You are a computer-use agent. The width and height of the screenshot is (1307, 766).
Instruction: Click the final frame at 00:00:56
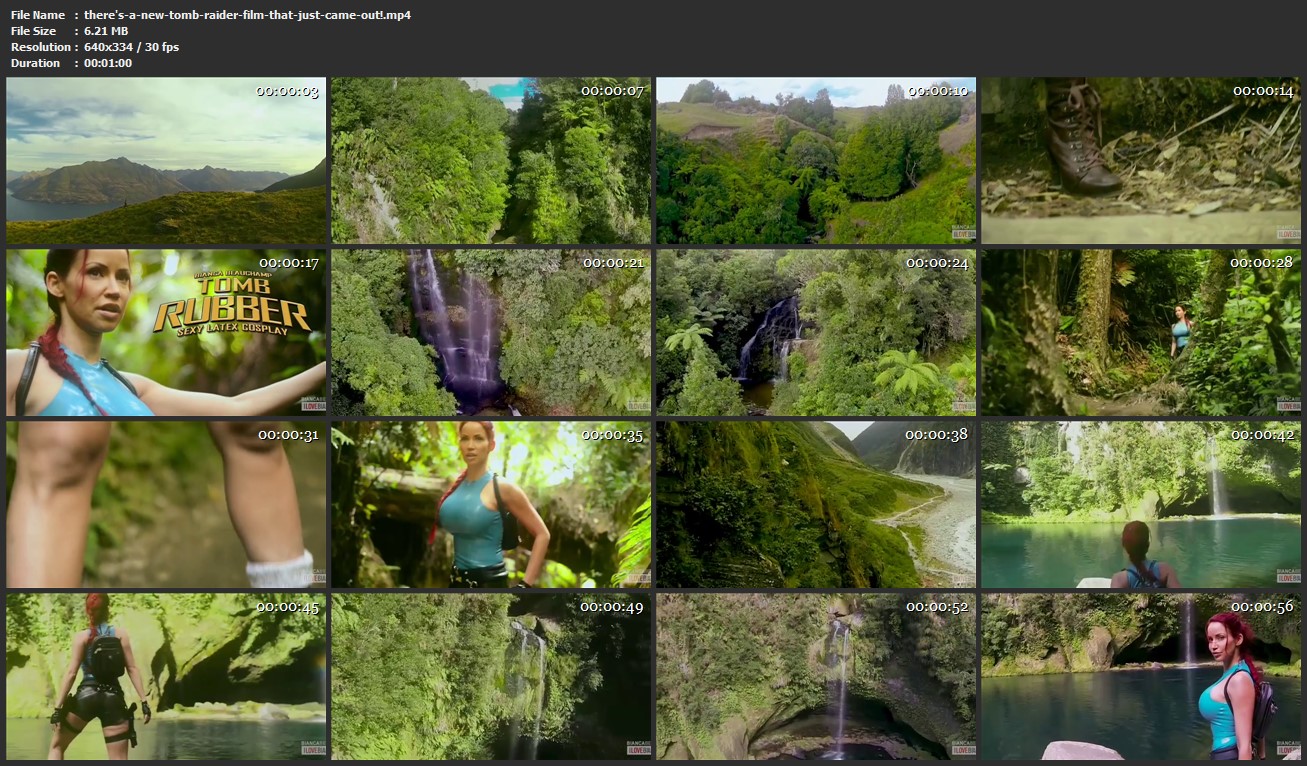tap(1141, 677)
